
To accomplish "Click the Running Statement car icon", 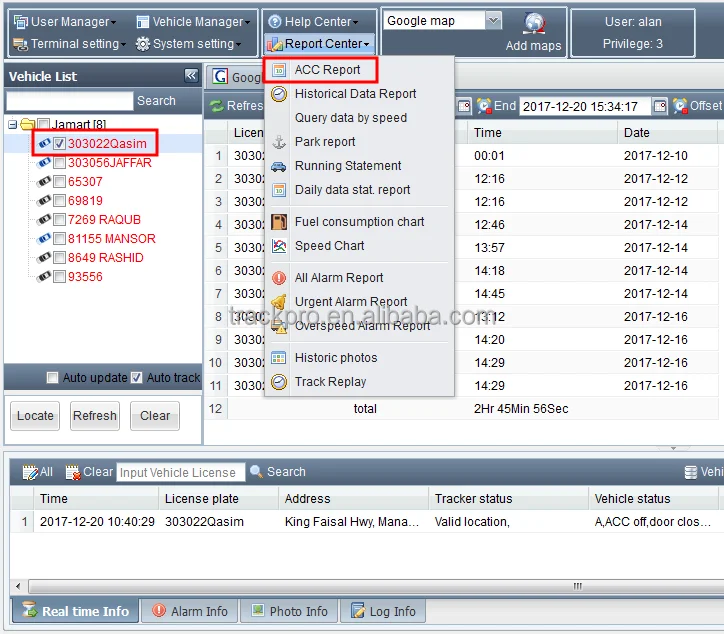I will click(x=278, y=166).
